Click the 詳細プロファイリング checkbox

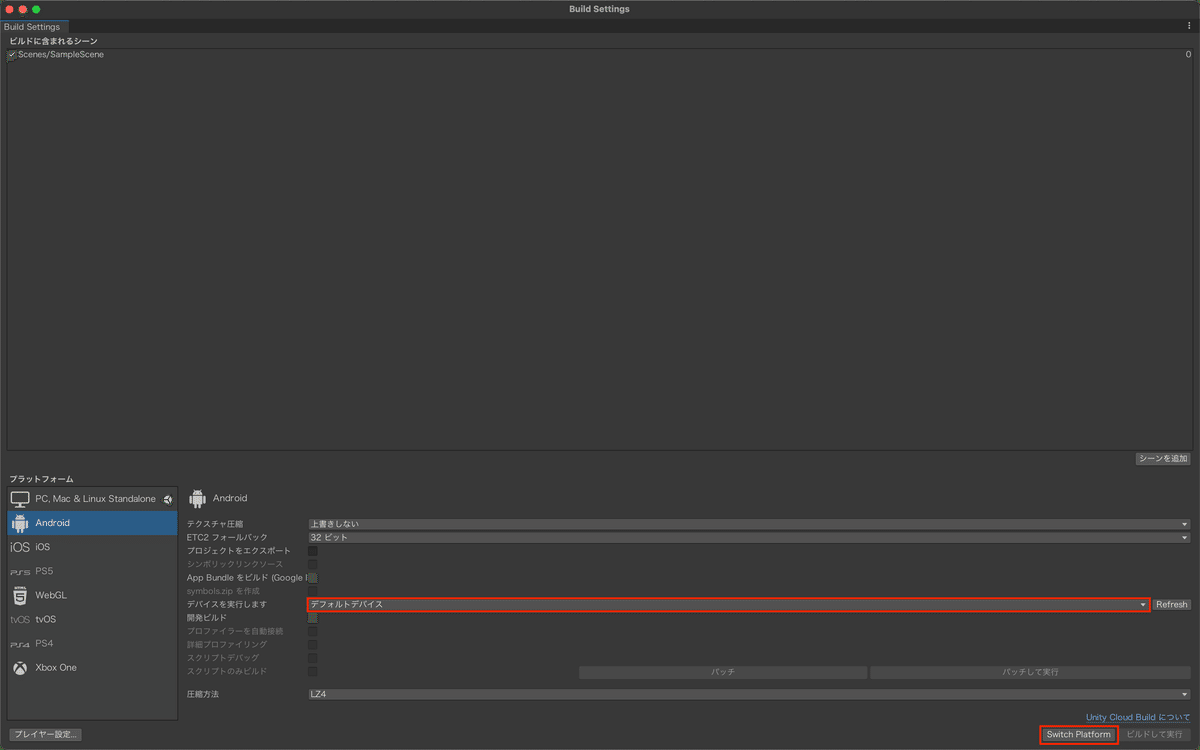pyautogui.click(x=313, y=645)
